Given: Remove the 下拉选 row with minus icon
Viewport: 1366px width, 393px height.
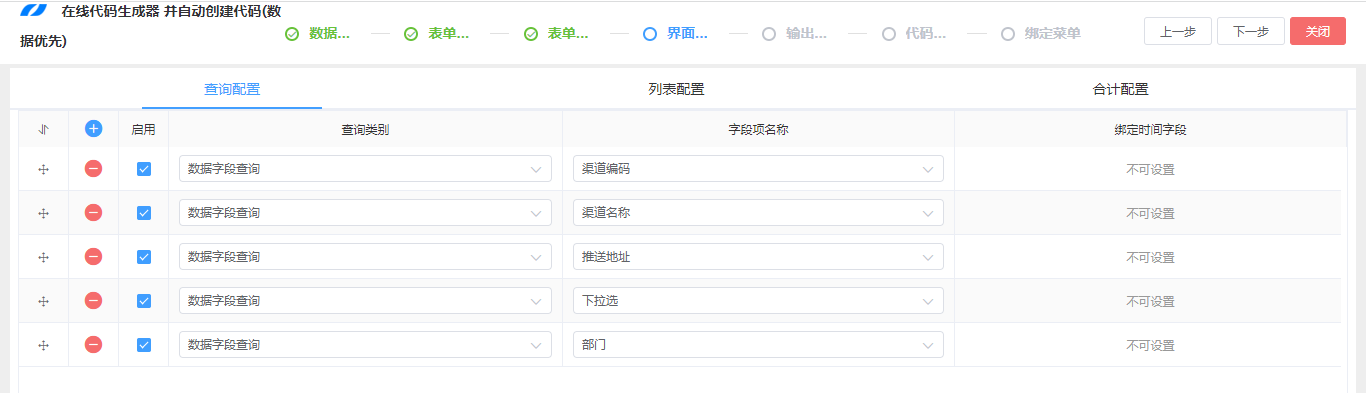Looking at the screenshot, I should click(93, 301).
